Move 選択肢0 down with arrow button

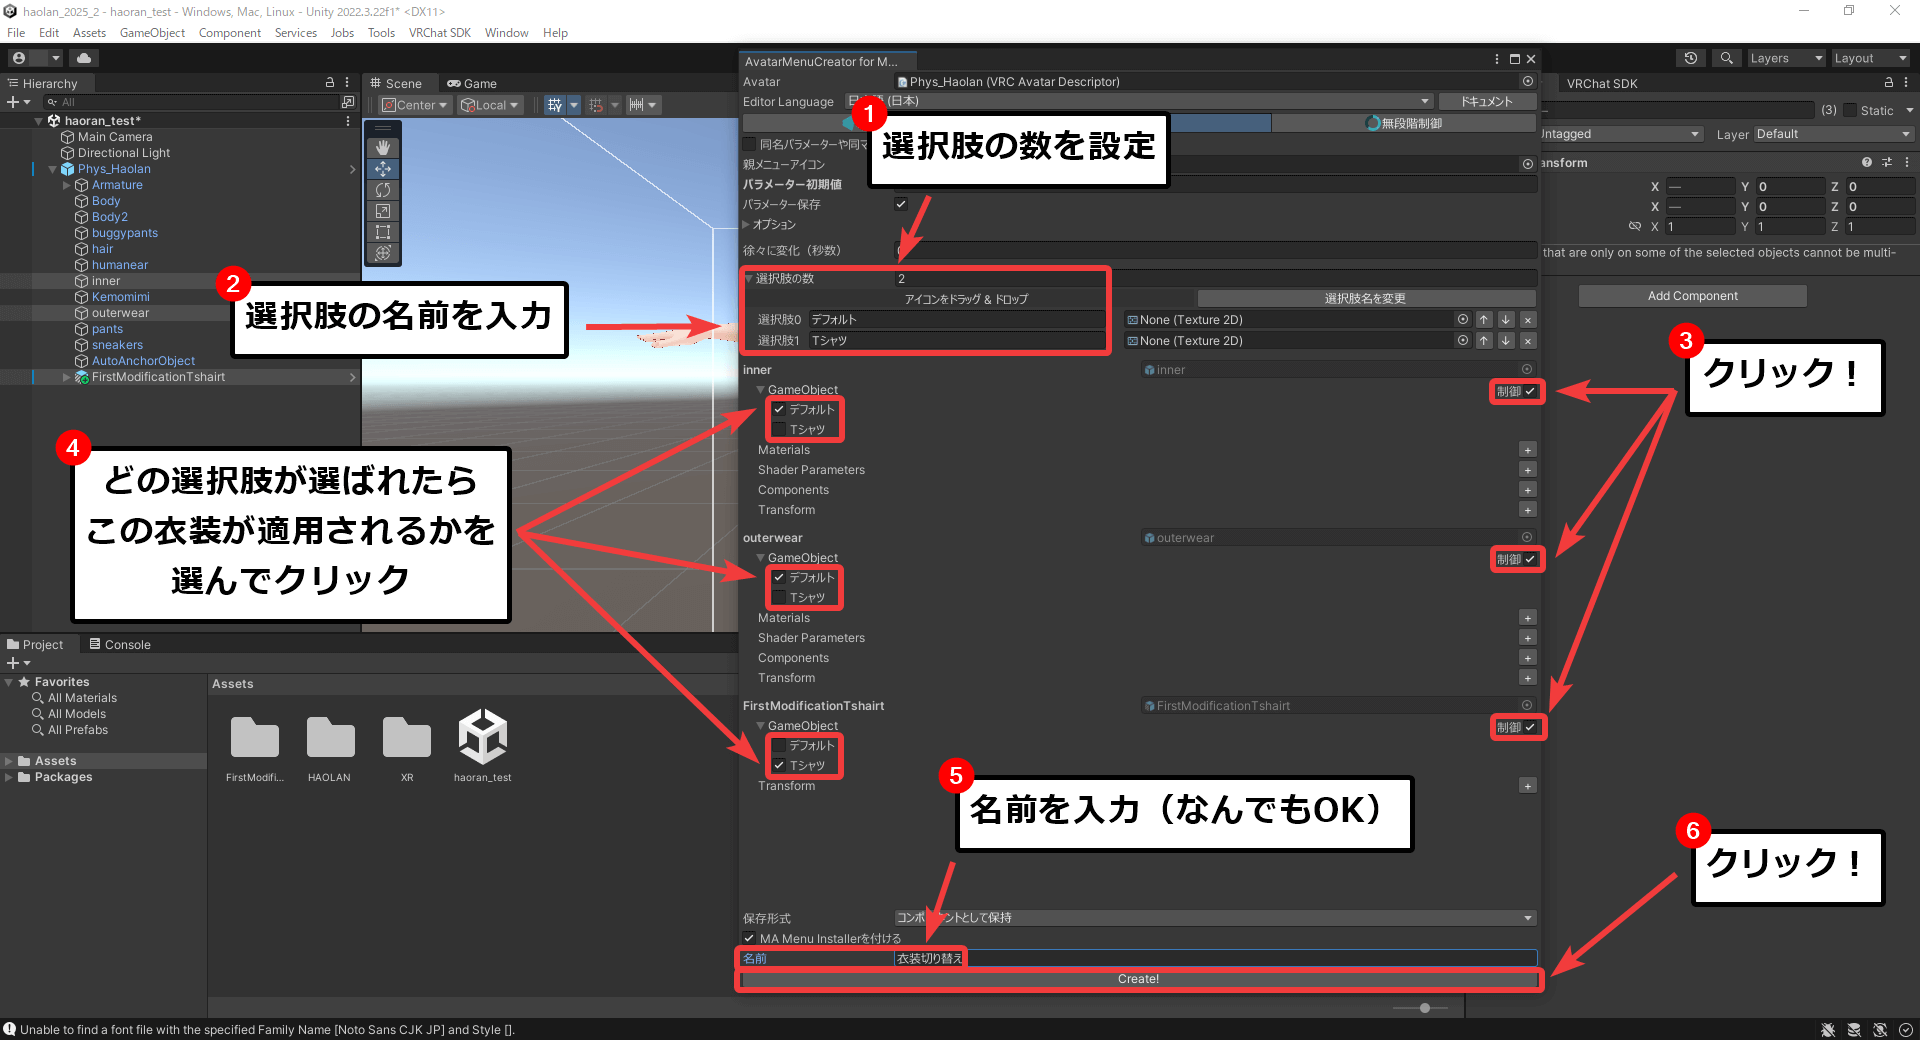click(1506, 320)
